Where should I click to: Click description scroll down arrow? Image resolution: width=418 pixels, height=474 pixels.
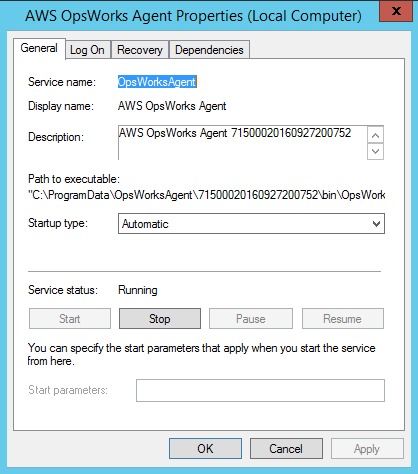tap(375, 152)
